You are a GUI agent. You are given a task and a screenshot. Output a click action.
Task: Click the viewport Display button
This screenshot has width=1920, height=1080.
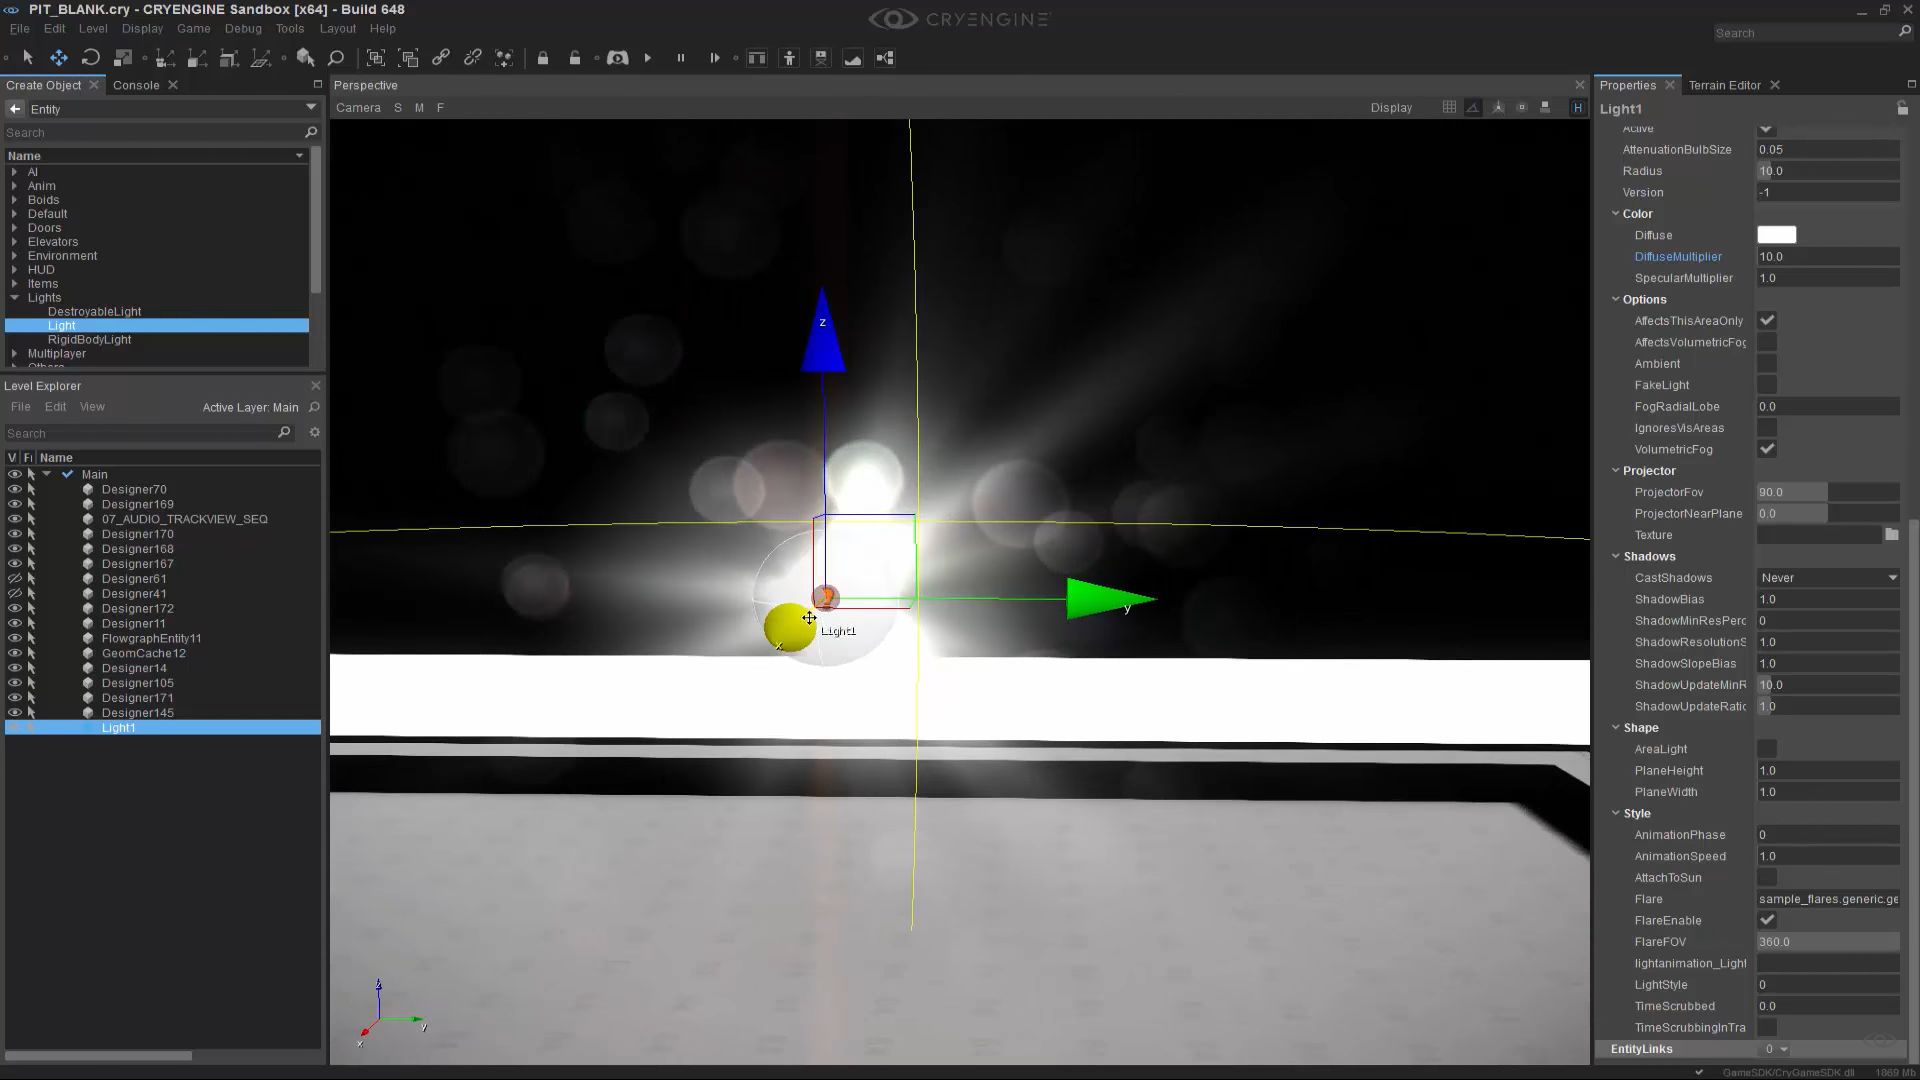point(1391,108)
